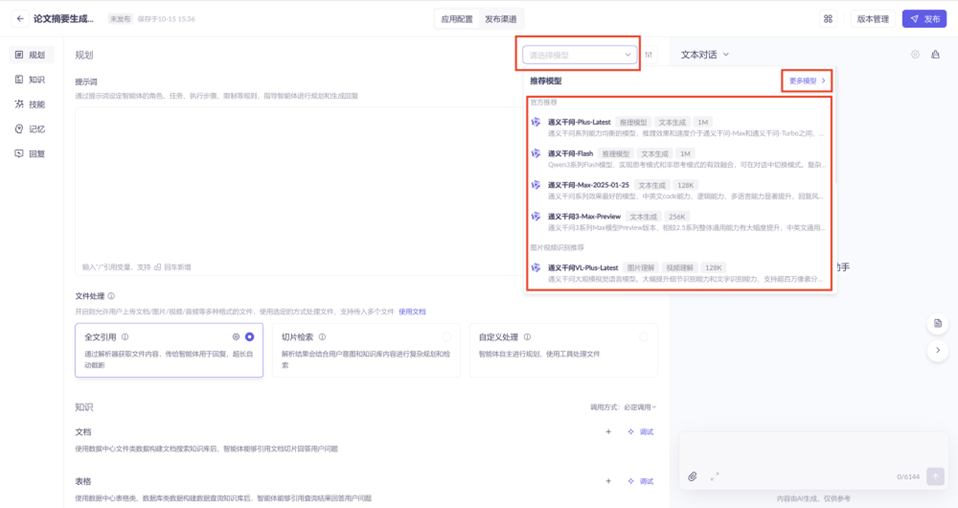Image resolution: width=958 pixels, height=508 pixels.
Task: Click the 0/6144 character counter
Action: [x=908, y=477]
